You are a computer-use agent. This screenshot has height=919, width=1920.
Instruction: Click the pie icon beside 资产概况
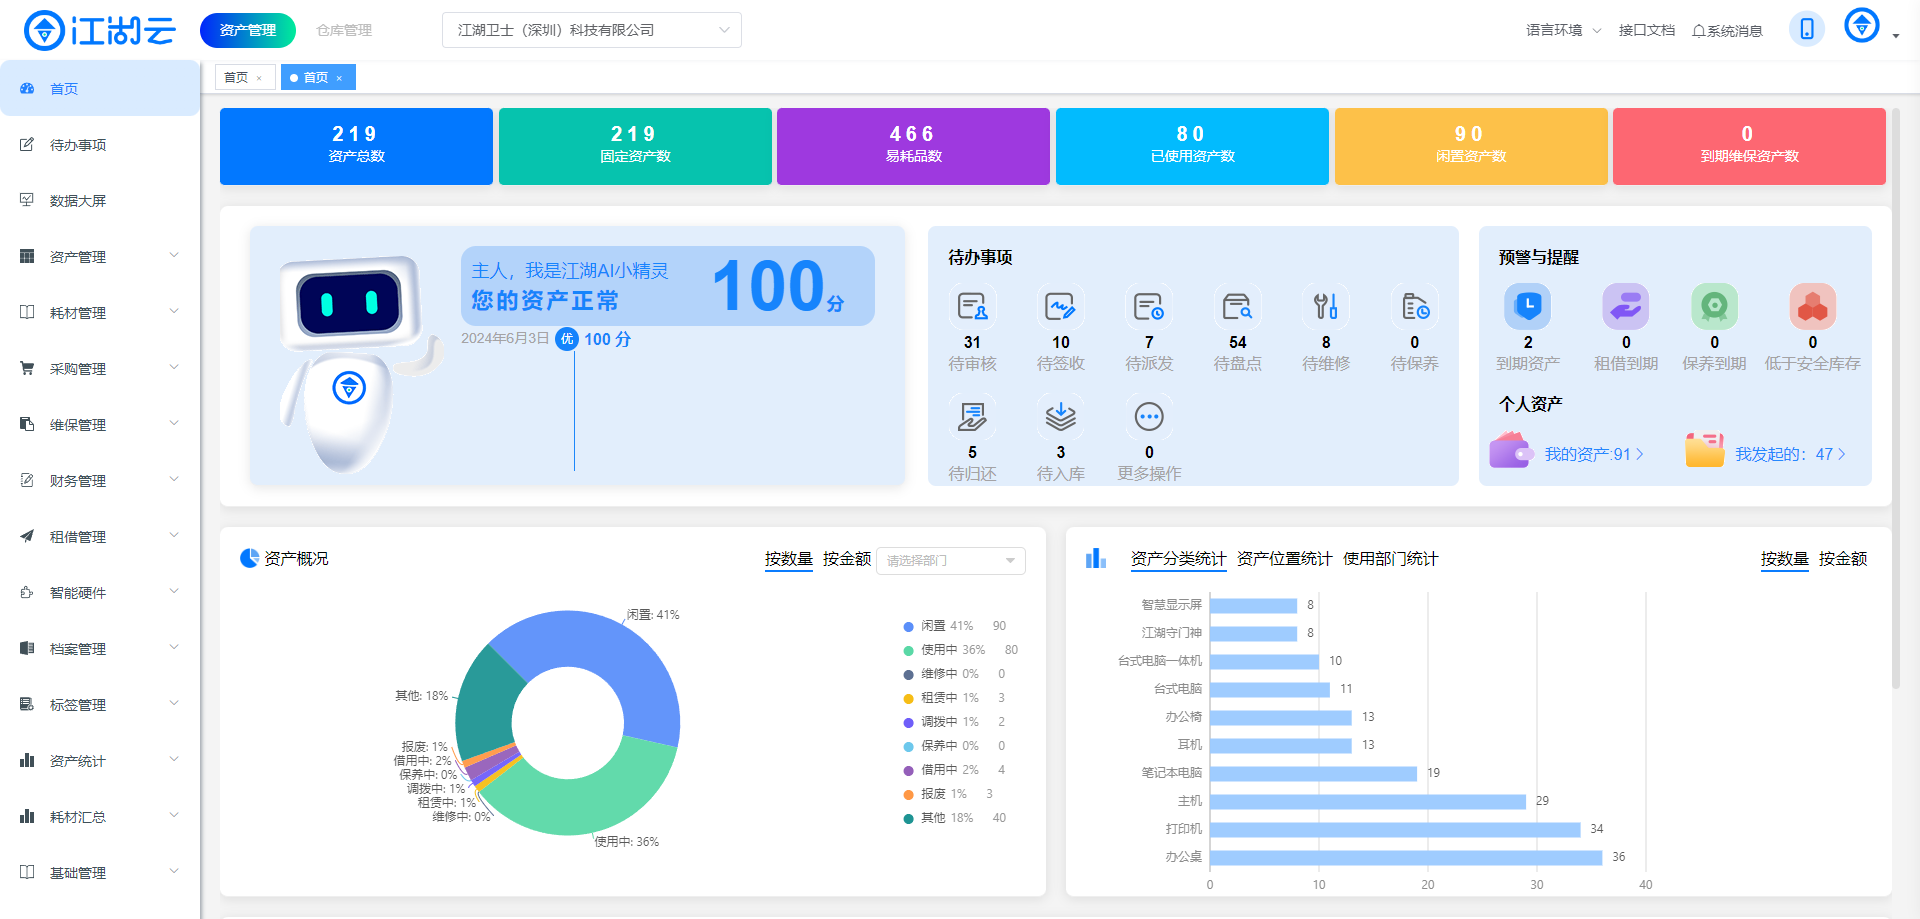click(x=249, y=558)
